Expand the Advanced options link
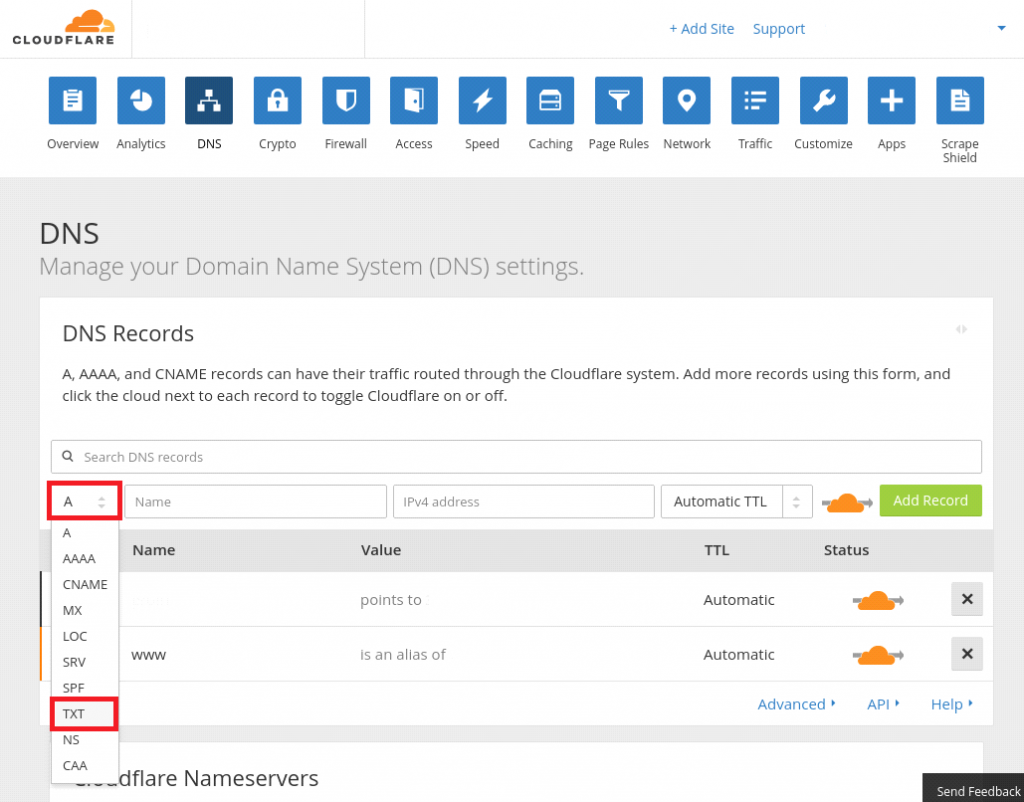1024x802 pixels. (x=796, y=704)
